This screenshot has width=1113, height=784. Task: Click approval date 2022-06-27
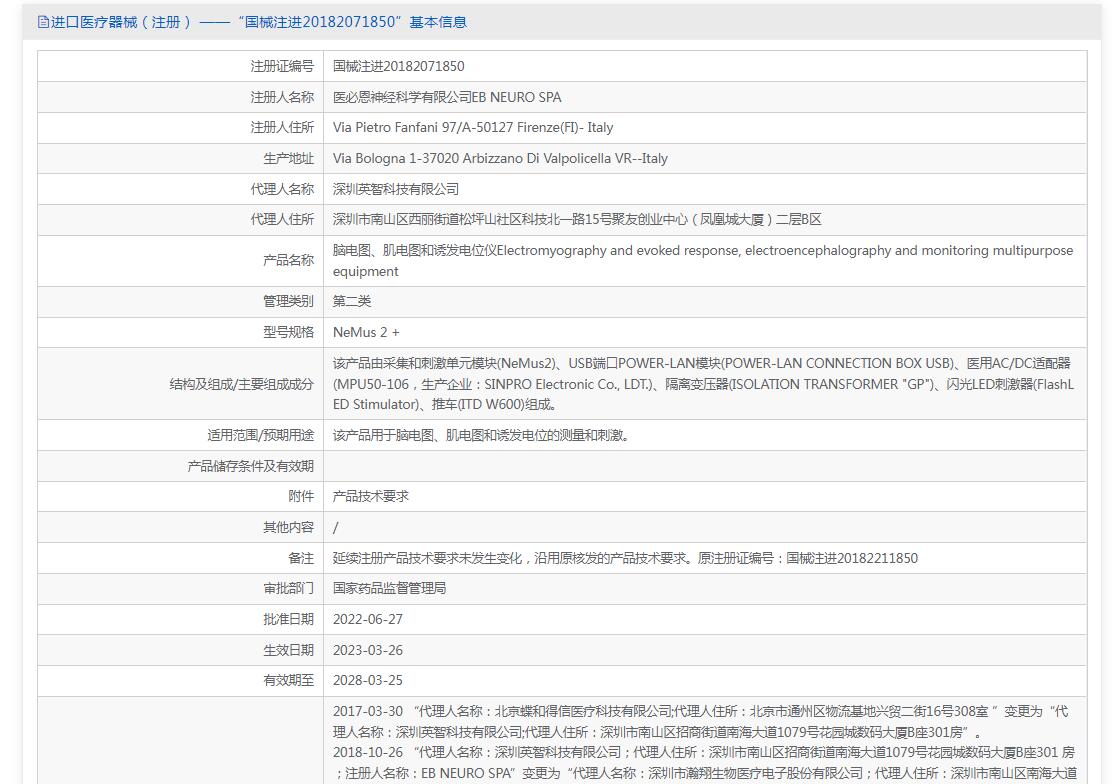coord(368,619)
